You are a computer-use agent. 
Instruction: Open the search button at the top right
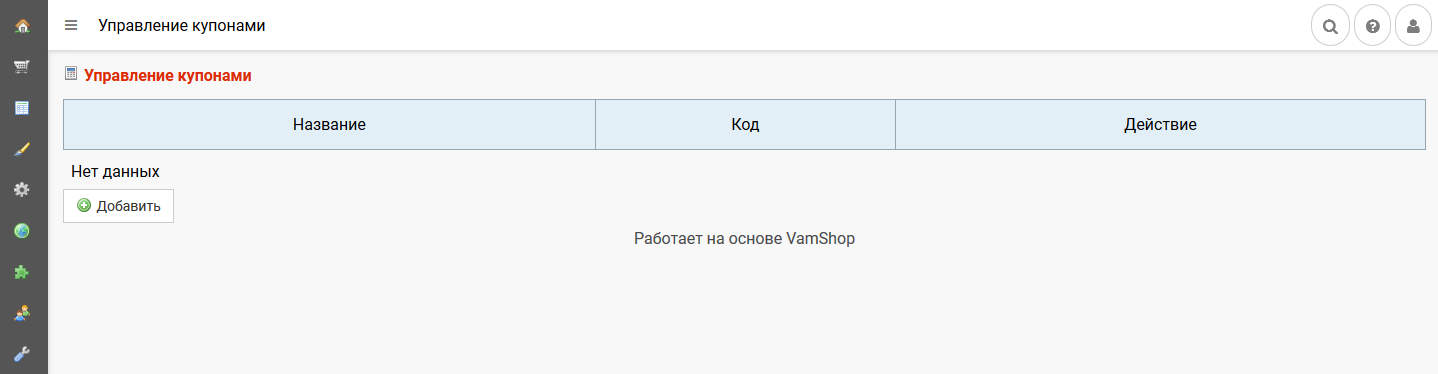1330,26
